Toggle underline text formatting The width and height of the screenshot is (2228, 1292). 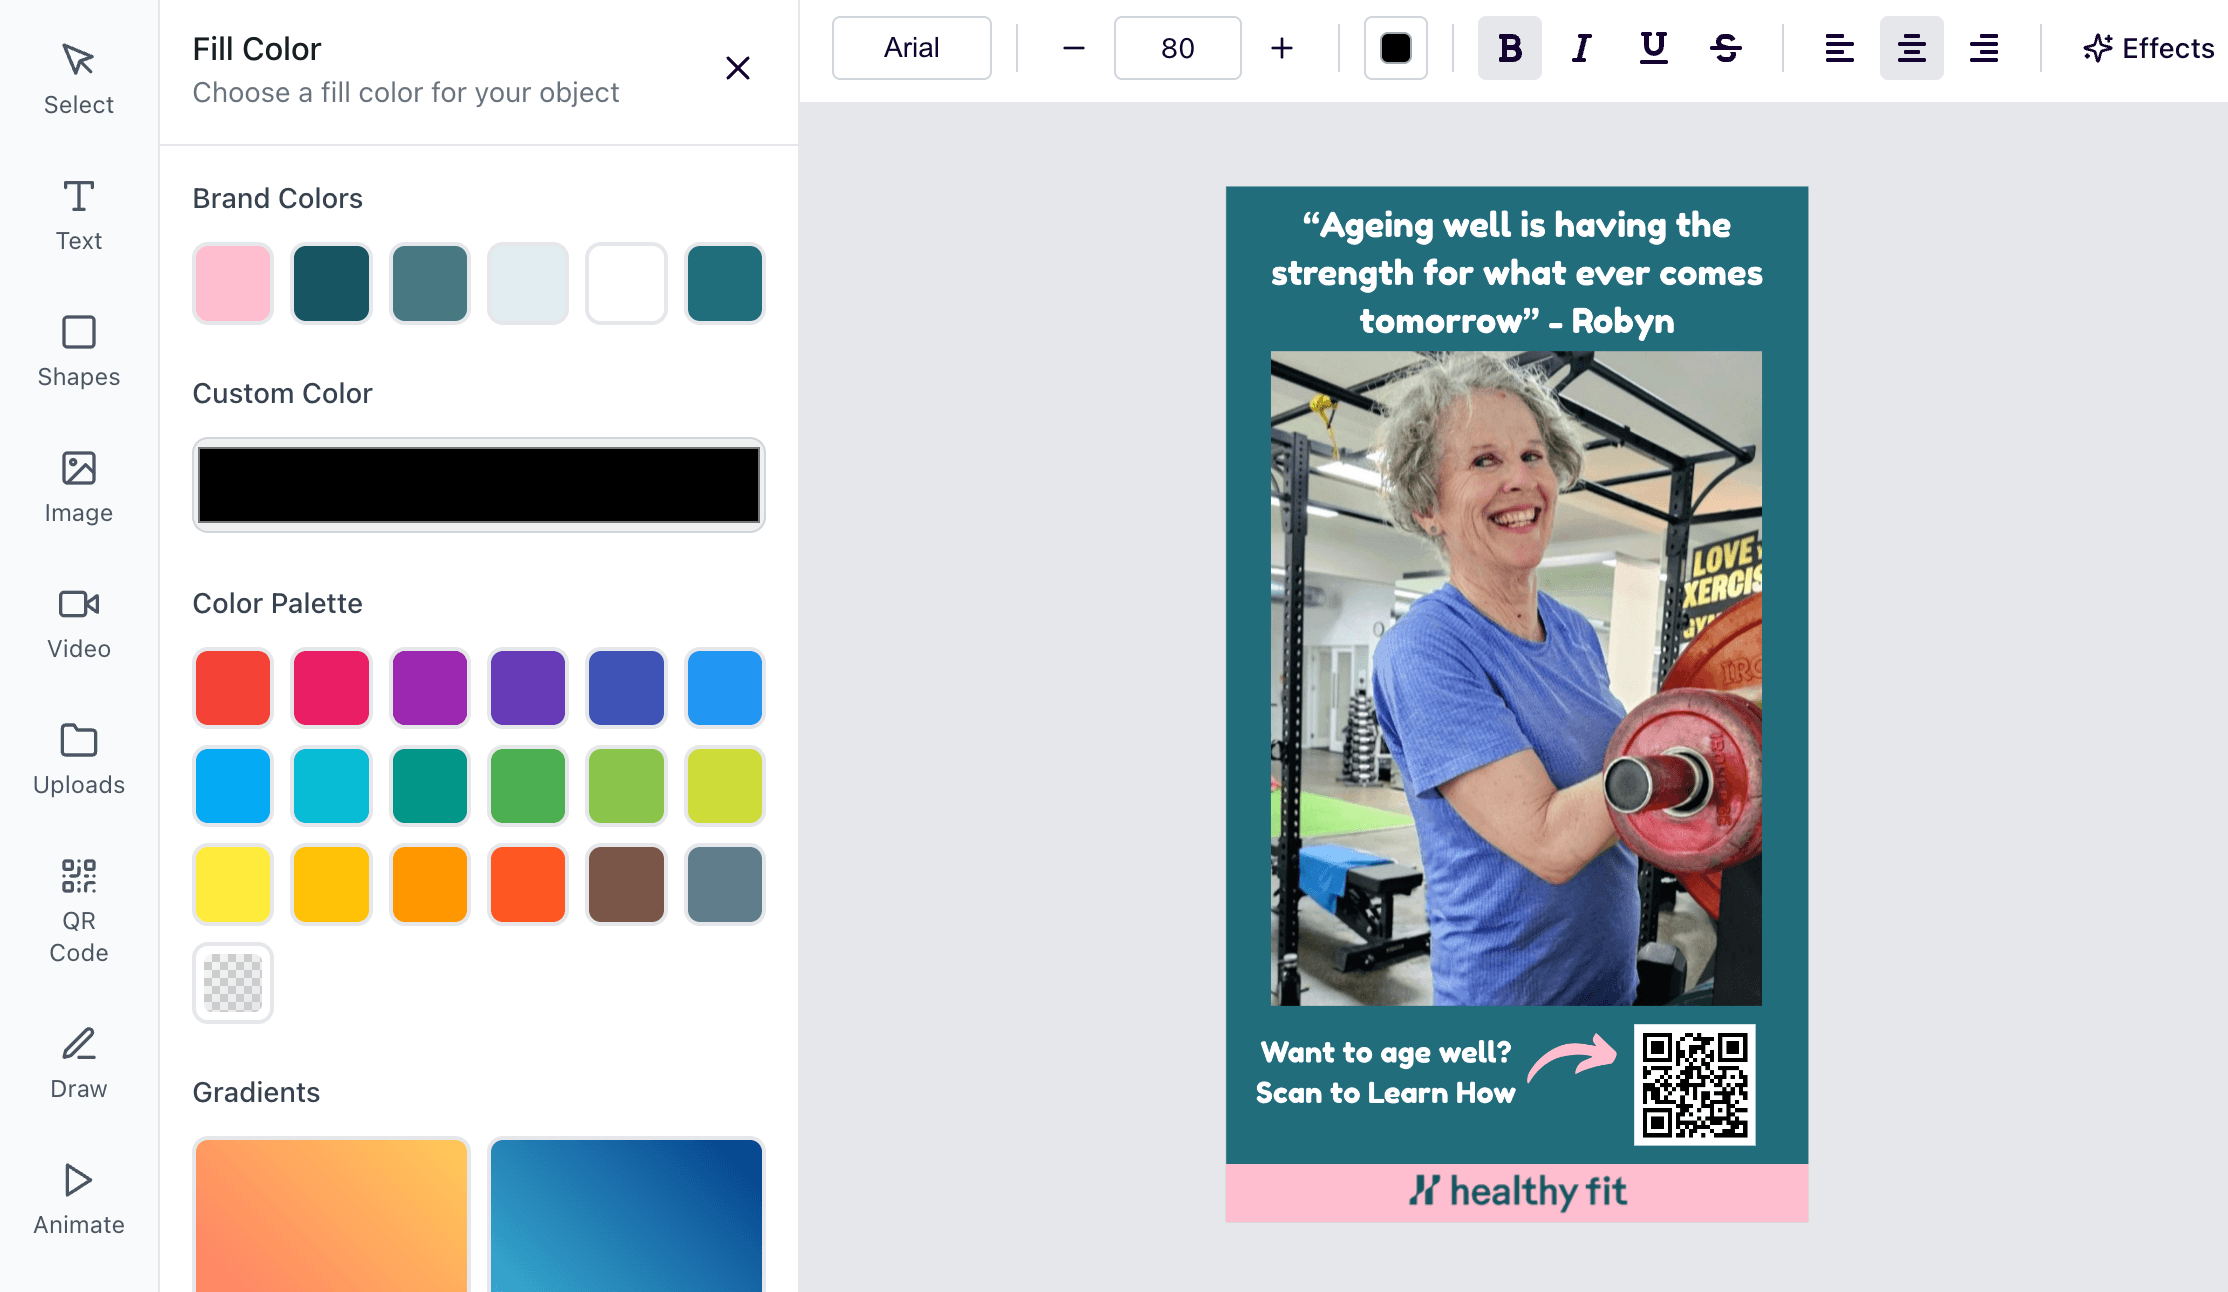[x=1653, y=48]
